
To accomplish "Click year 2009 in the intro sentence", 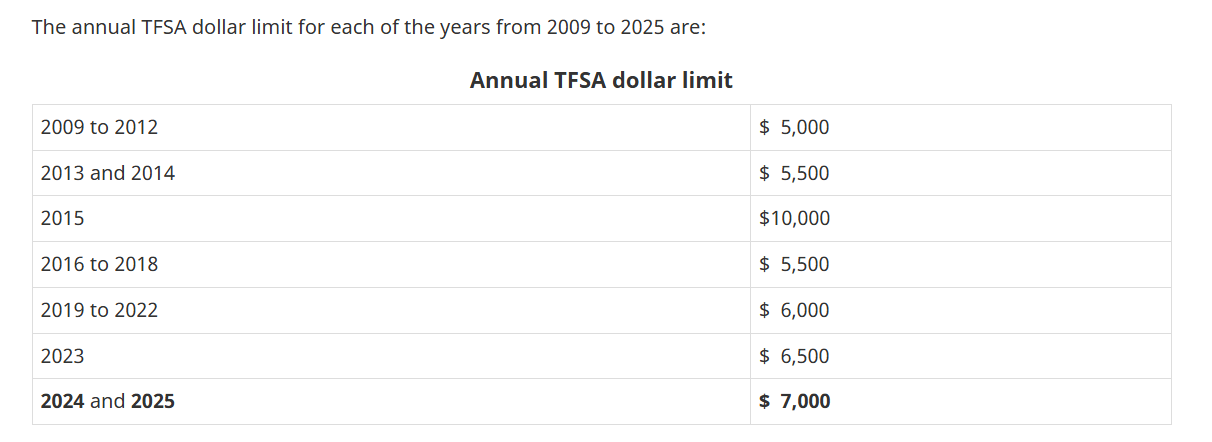I will click(x=570, y=26).
